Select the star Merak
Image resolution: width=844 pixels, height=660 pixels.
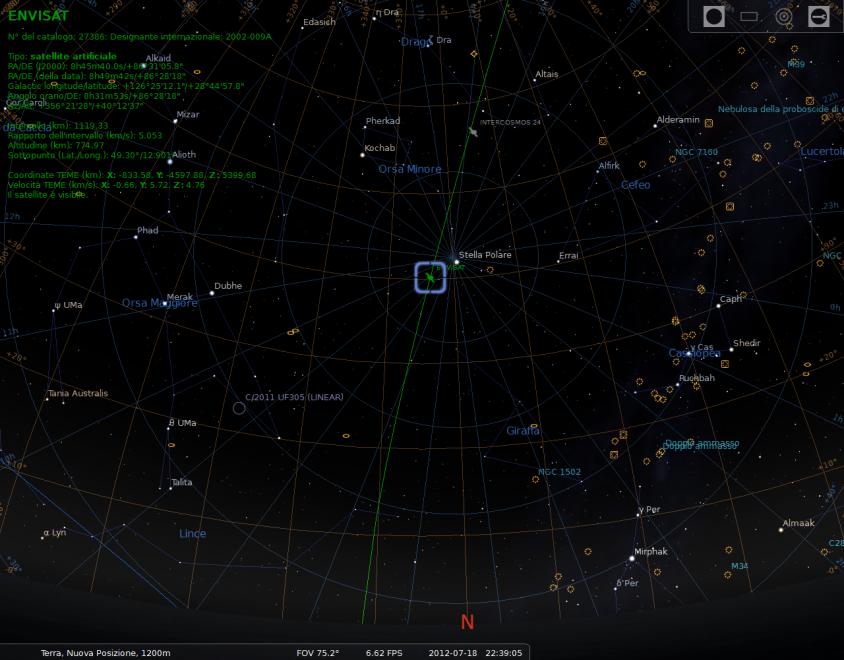click(165, 304)
